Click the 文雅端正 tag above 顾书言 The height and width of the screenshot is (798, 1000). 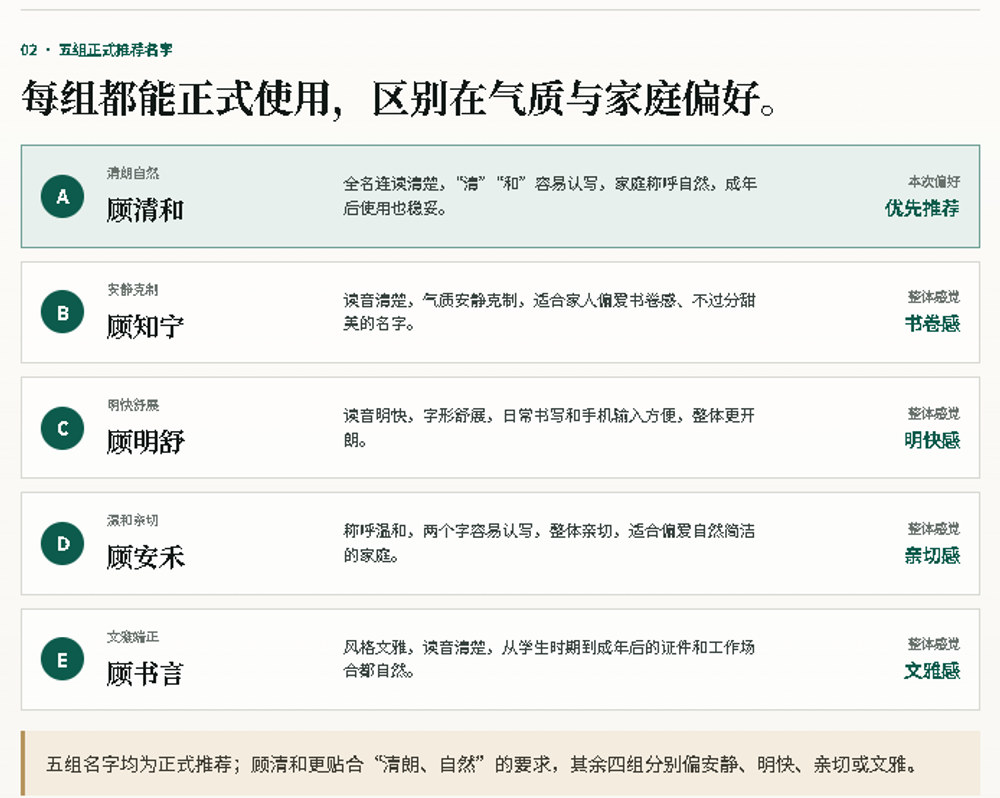pyautogui.click(x=133, y=636)
